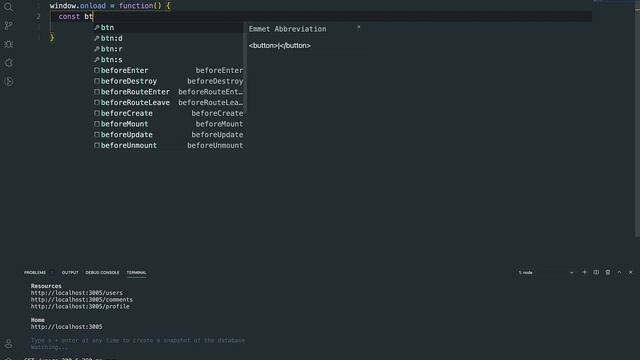Add a new terminal with plus icon
The image size is (640, 360).
pyautogui.click(x=584, y=272)
